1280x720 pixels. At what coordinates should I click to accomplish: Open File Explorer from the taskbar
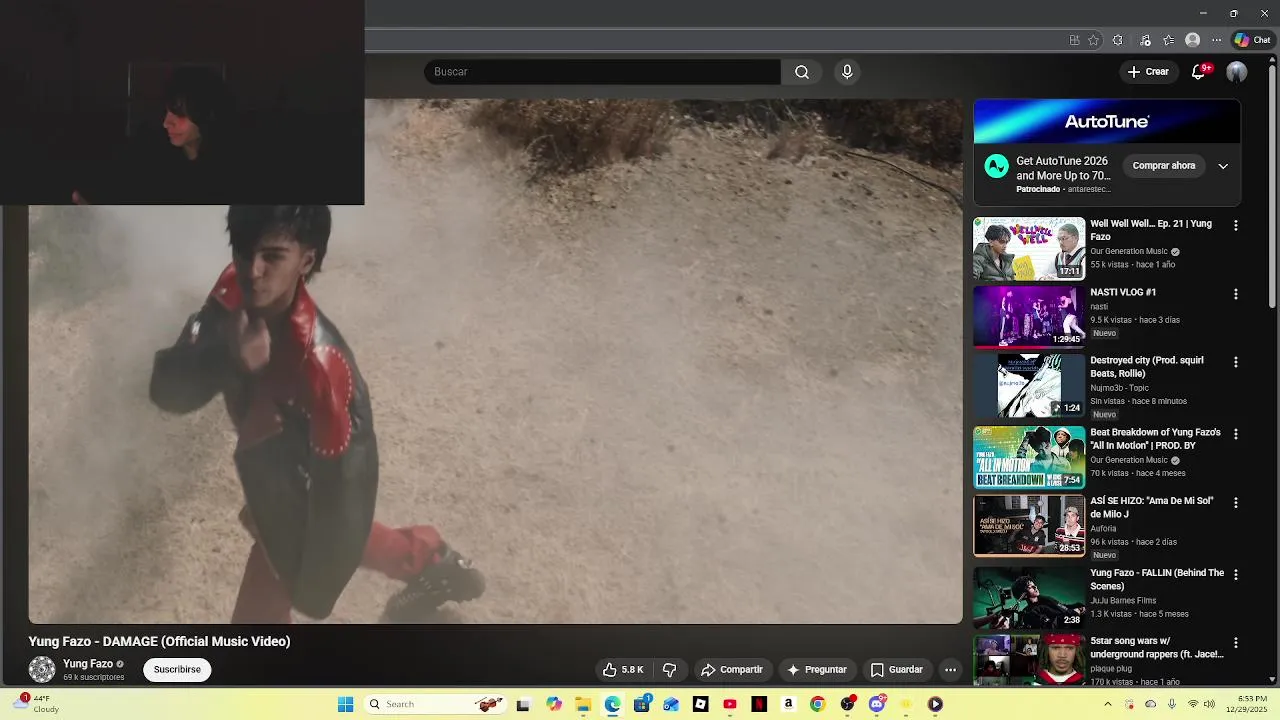point(582,704)
